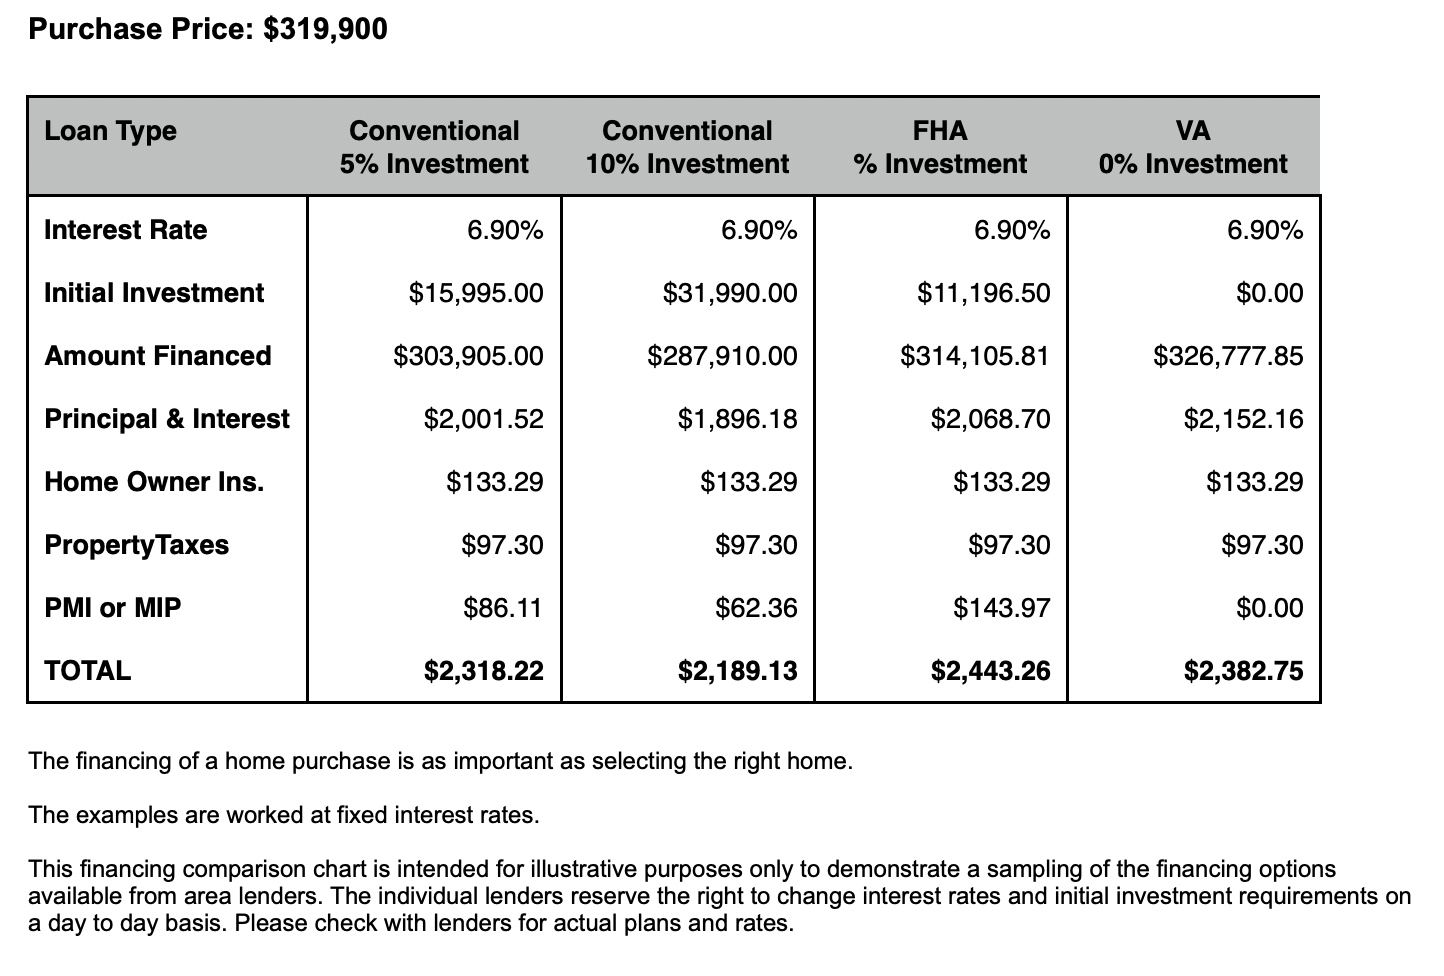The width and height of the screenshot is (1444, 976).
Task: Select the Loan Type header cell
Action: (110, 131)
